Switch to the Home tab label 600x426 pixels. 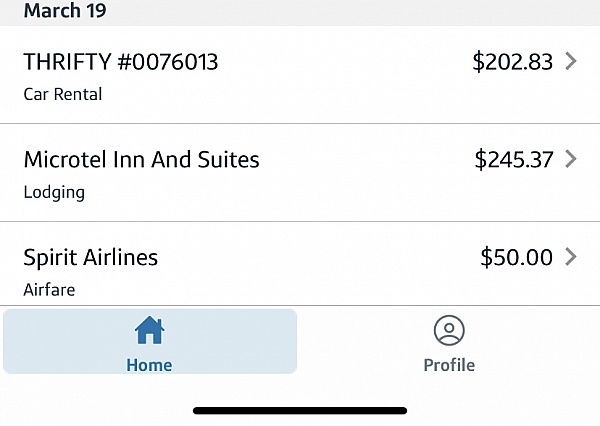pyautogui.click(x=149, y=365)
